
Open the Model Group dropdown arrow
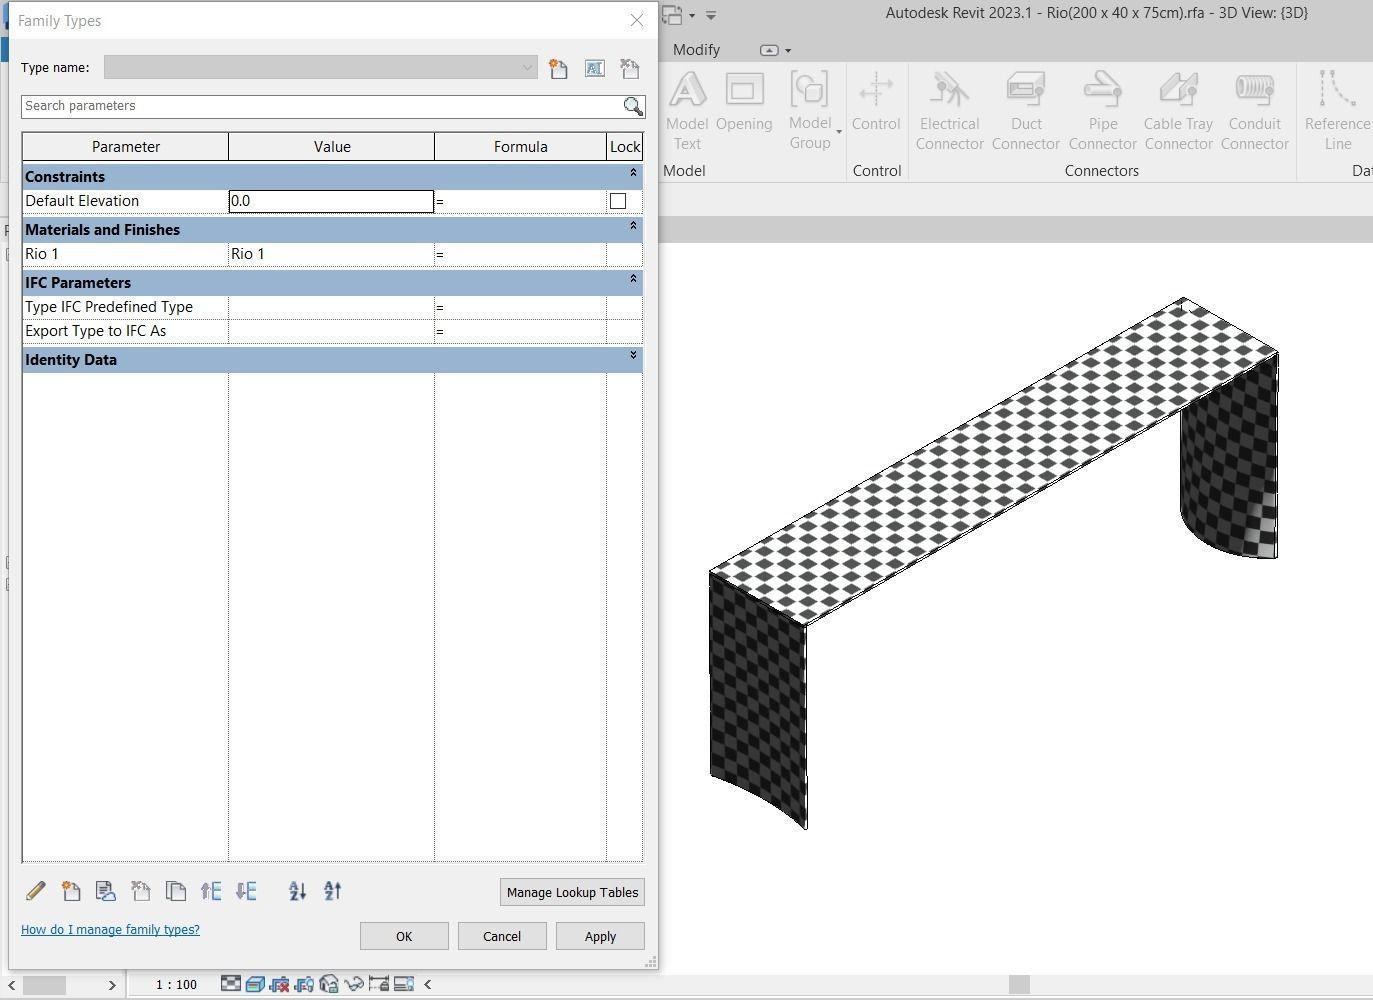pos(839,132)
